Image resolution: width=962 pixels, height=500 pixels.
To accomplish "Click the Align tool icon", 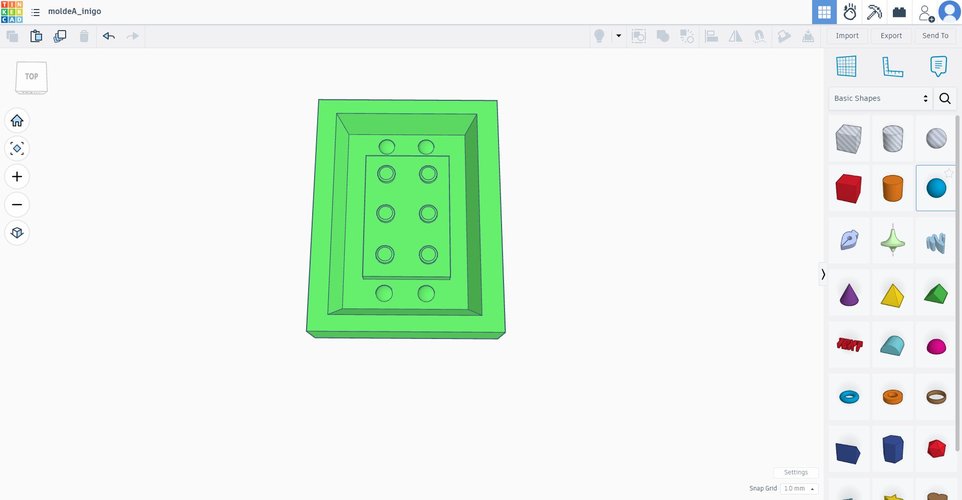I will click(711, 36).
